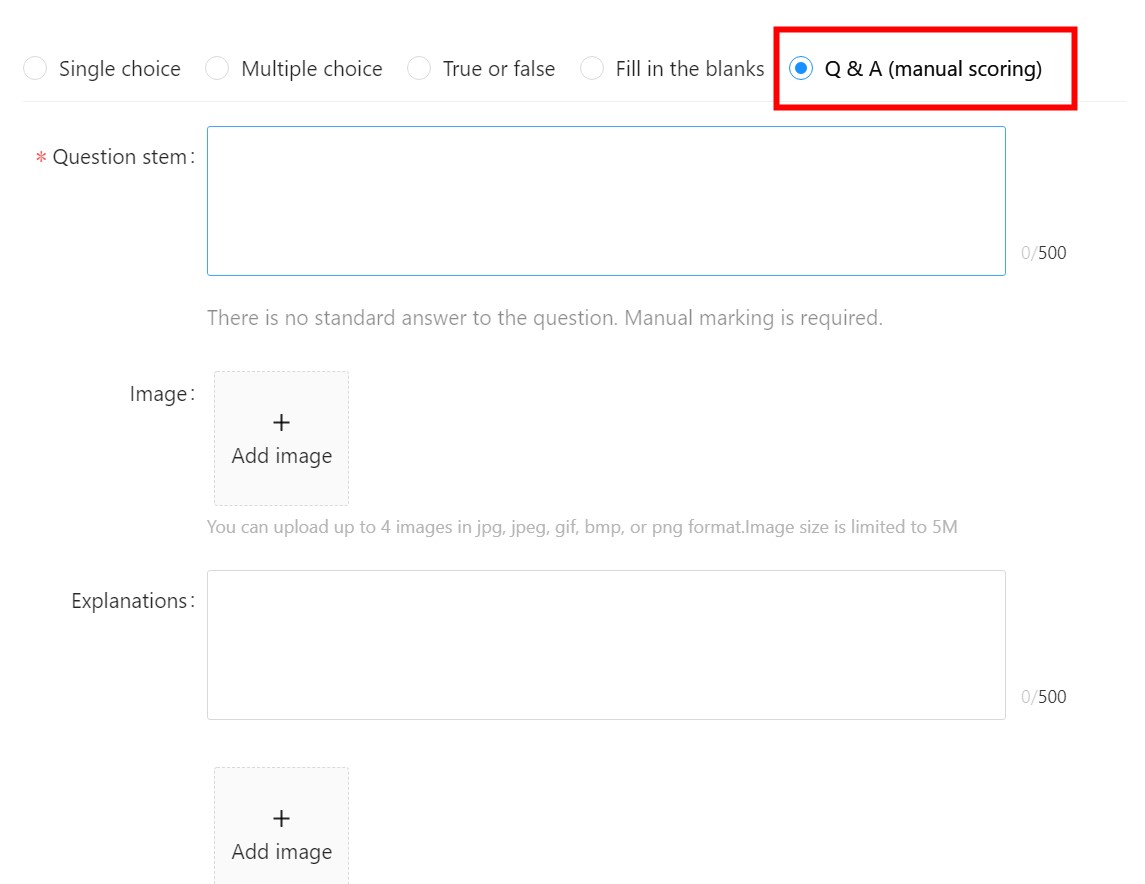Click Add image text beneath Explanations box
Viewport: 1145px width, 884px height.
click(282, 852)
